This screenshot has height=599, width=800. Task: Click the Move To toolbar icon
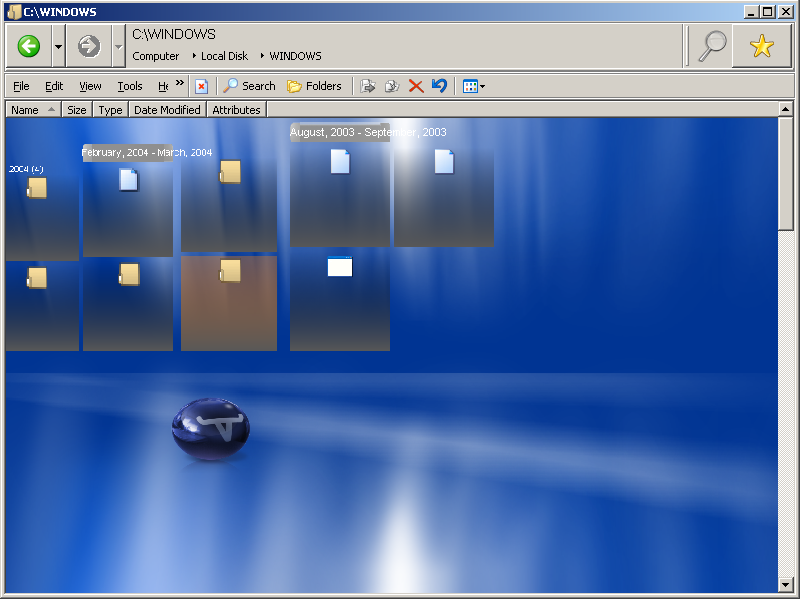(368, 86)
